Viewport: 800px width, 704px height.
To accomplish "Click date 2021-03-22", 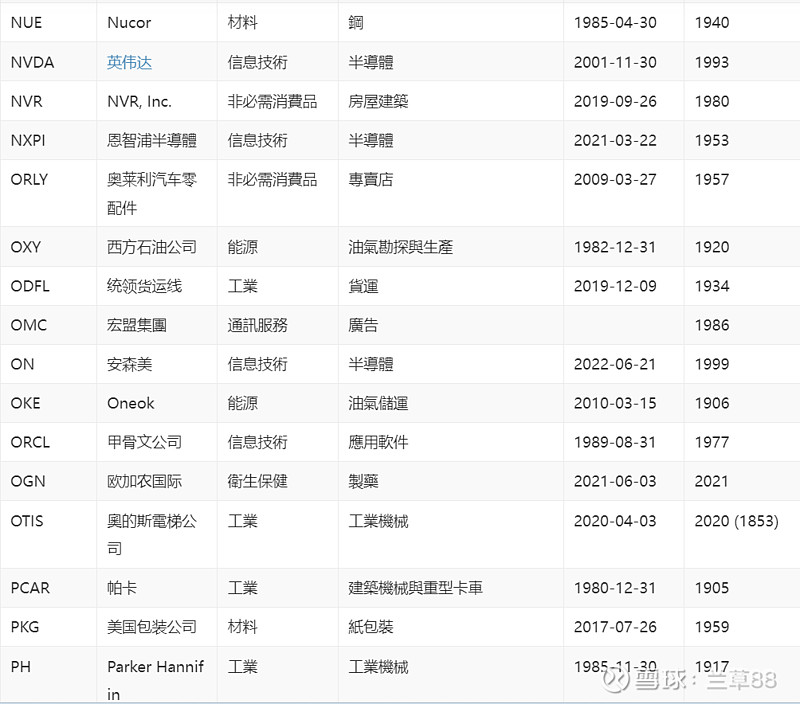I will pos(615,140).
